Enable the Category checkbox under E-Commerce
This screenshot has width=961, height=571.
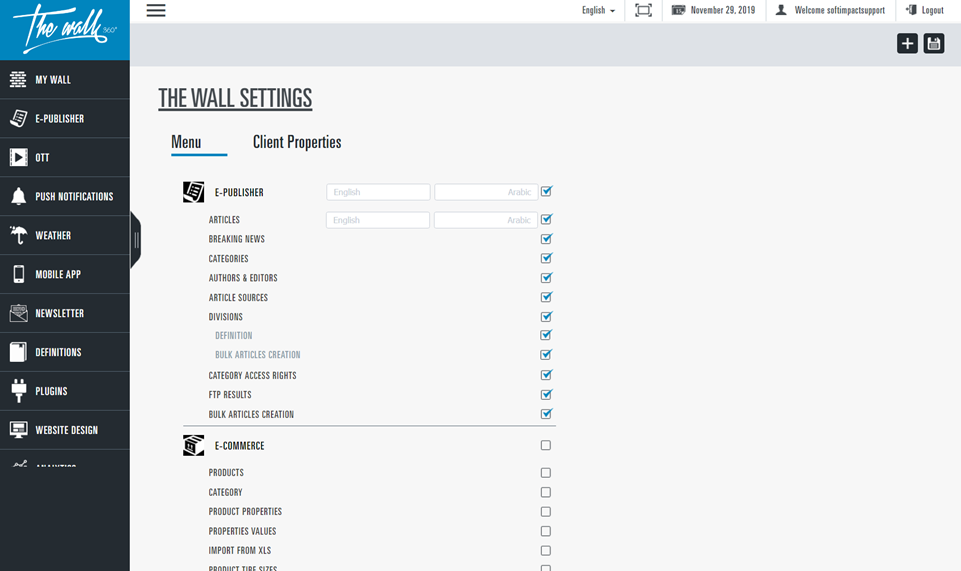point(545,492)
